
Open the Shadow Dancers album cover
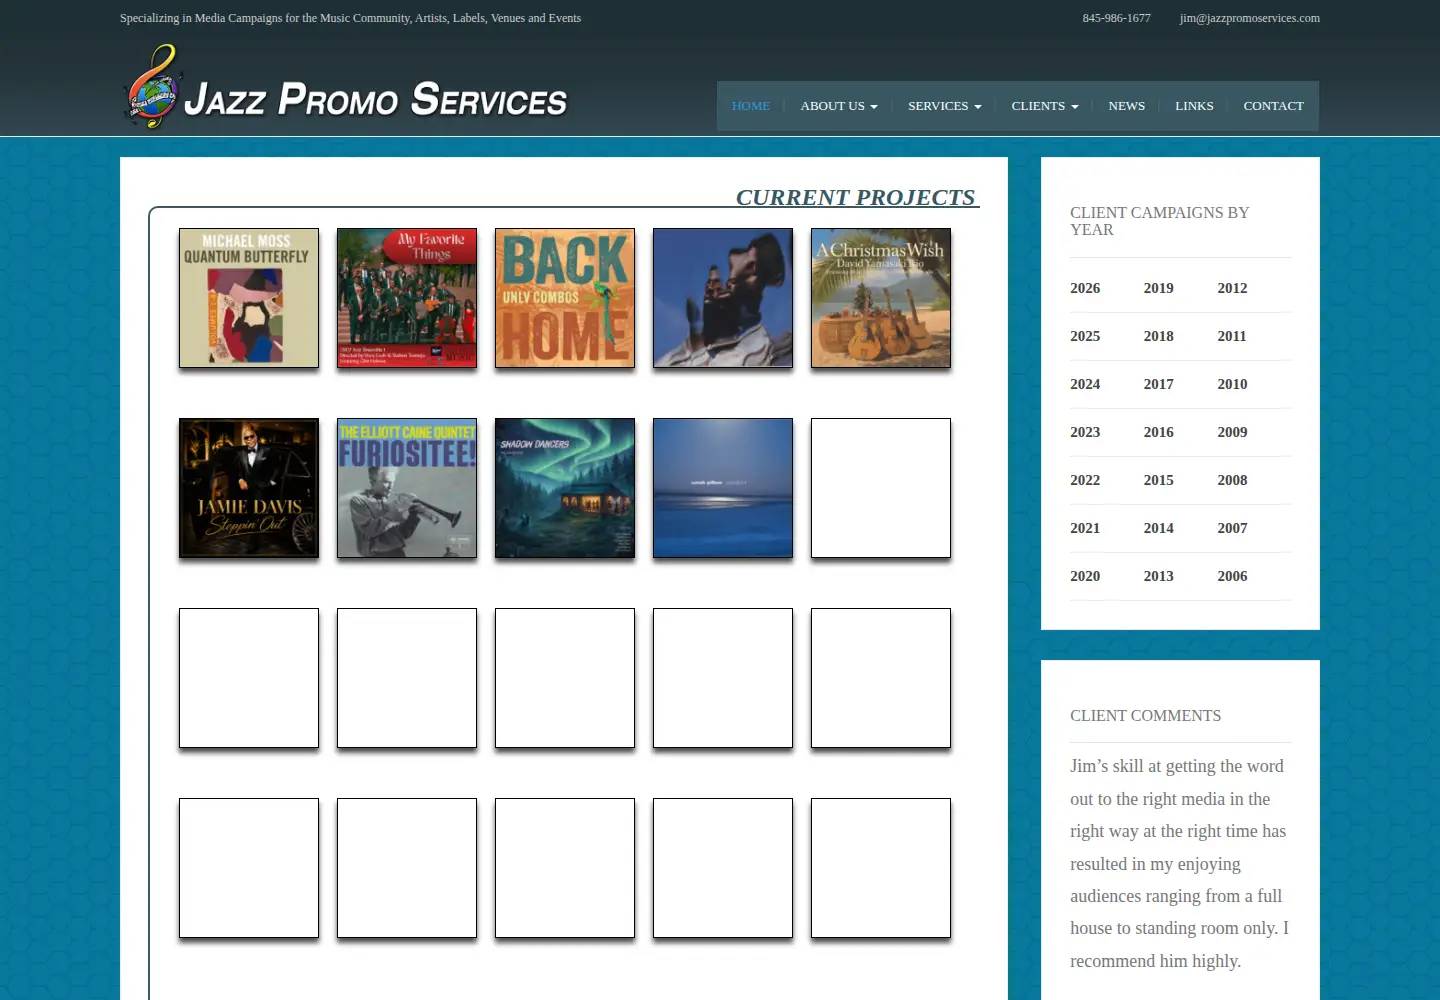tap(565, 488)
